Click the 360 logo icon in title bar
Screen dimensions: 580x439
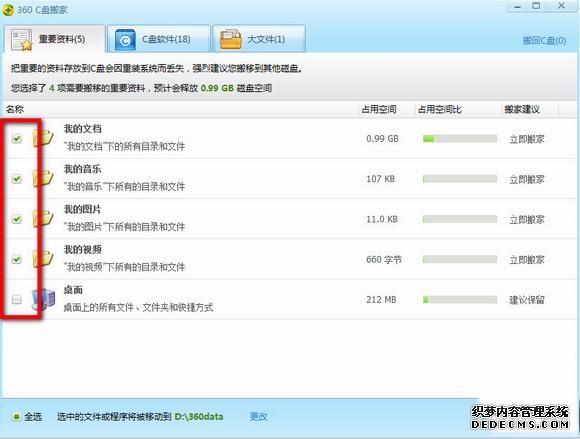(8, 9)
